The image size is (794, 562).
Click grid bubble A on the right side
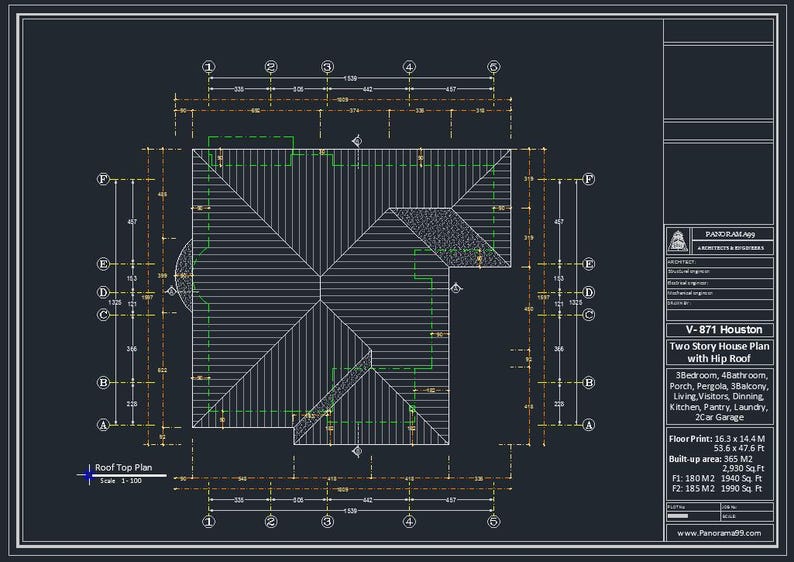pyautogui.click(x=588, y=425)
